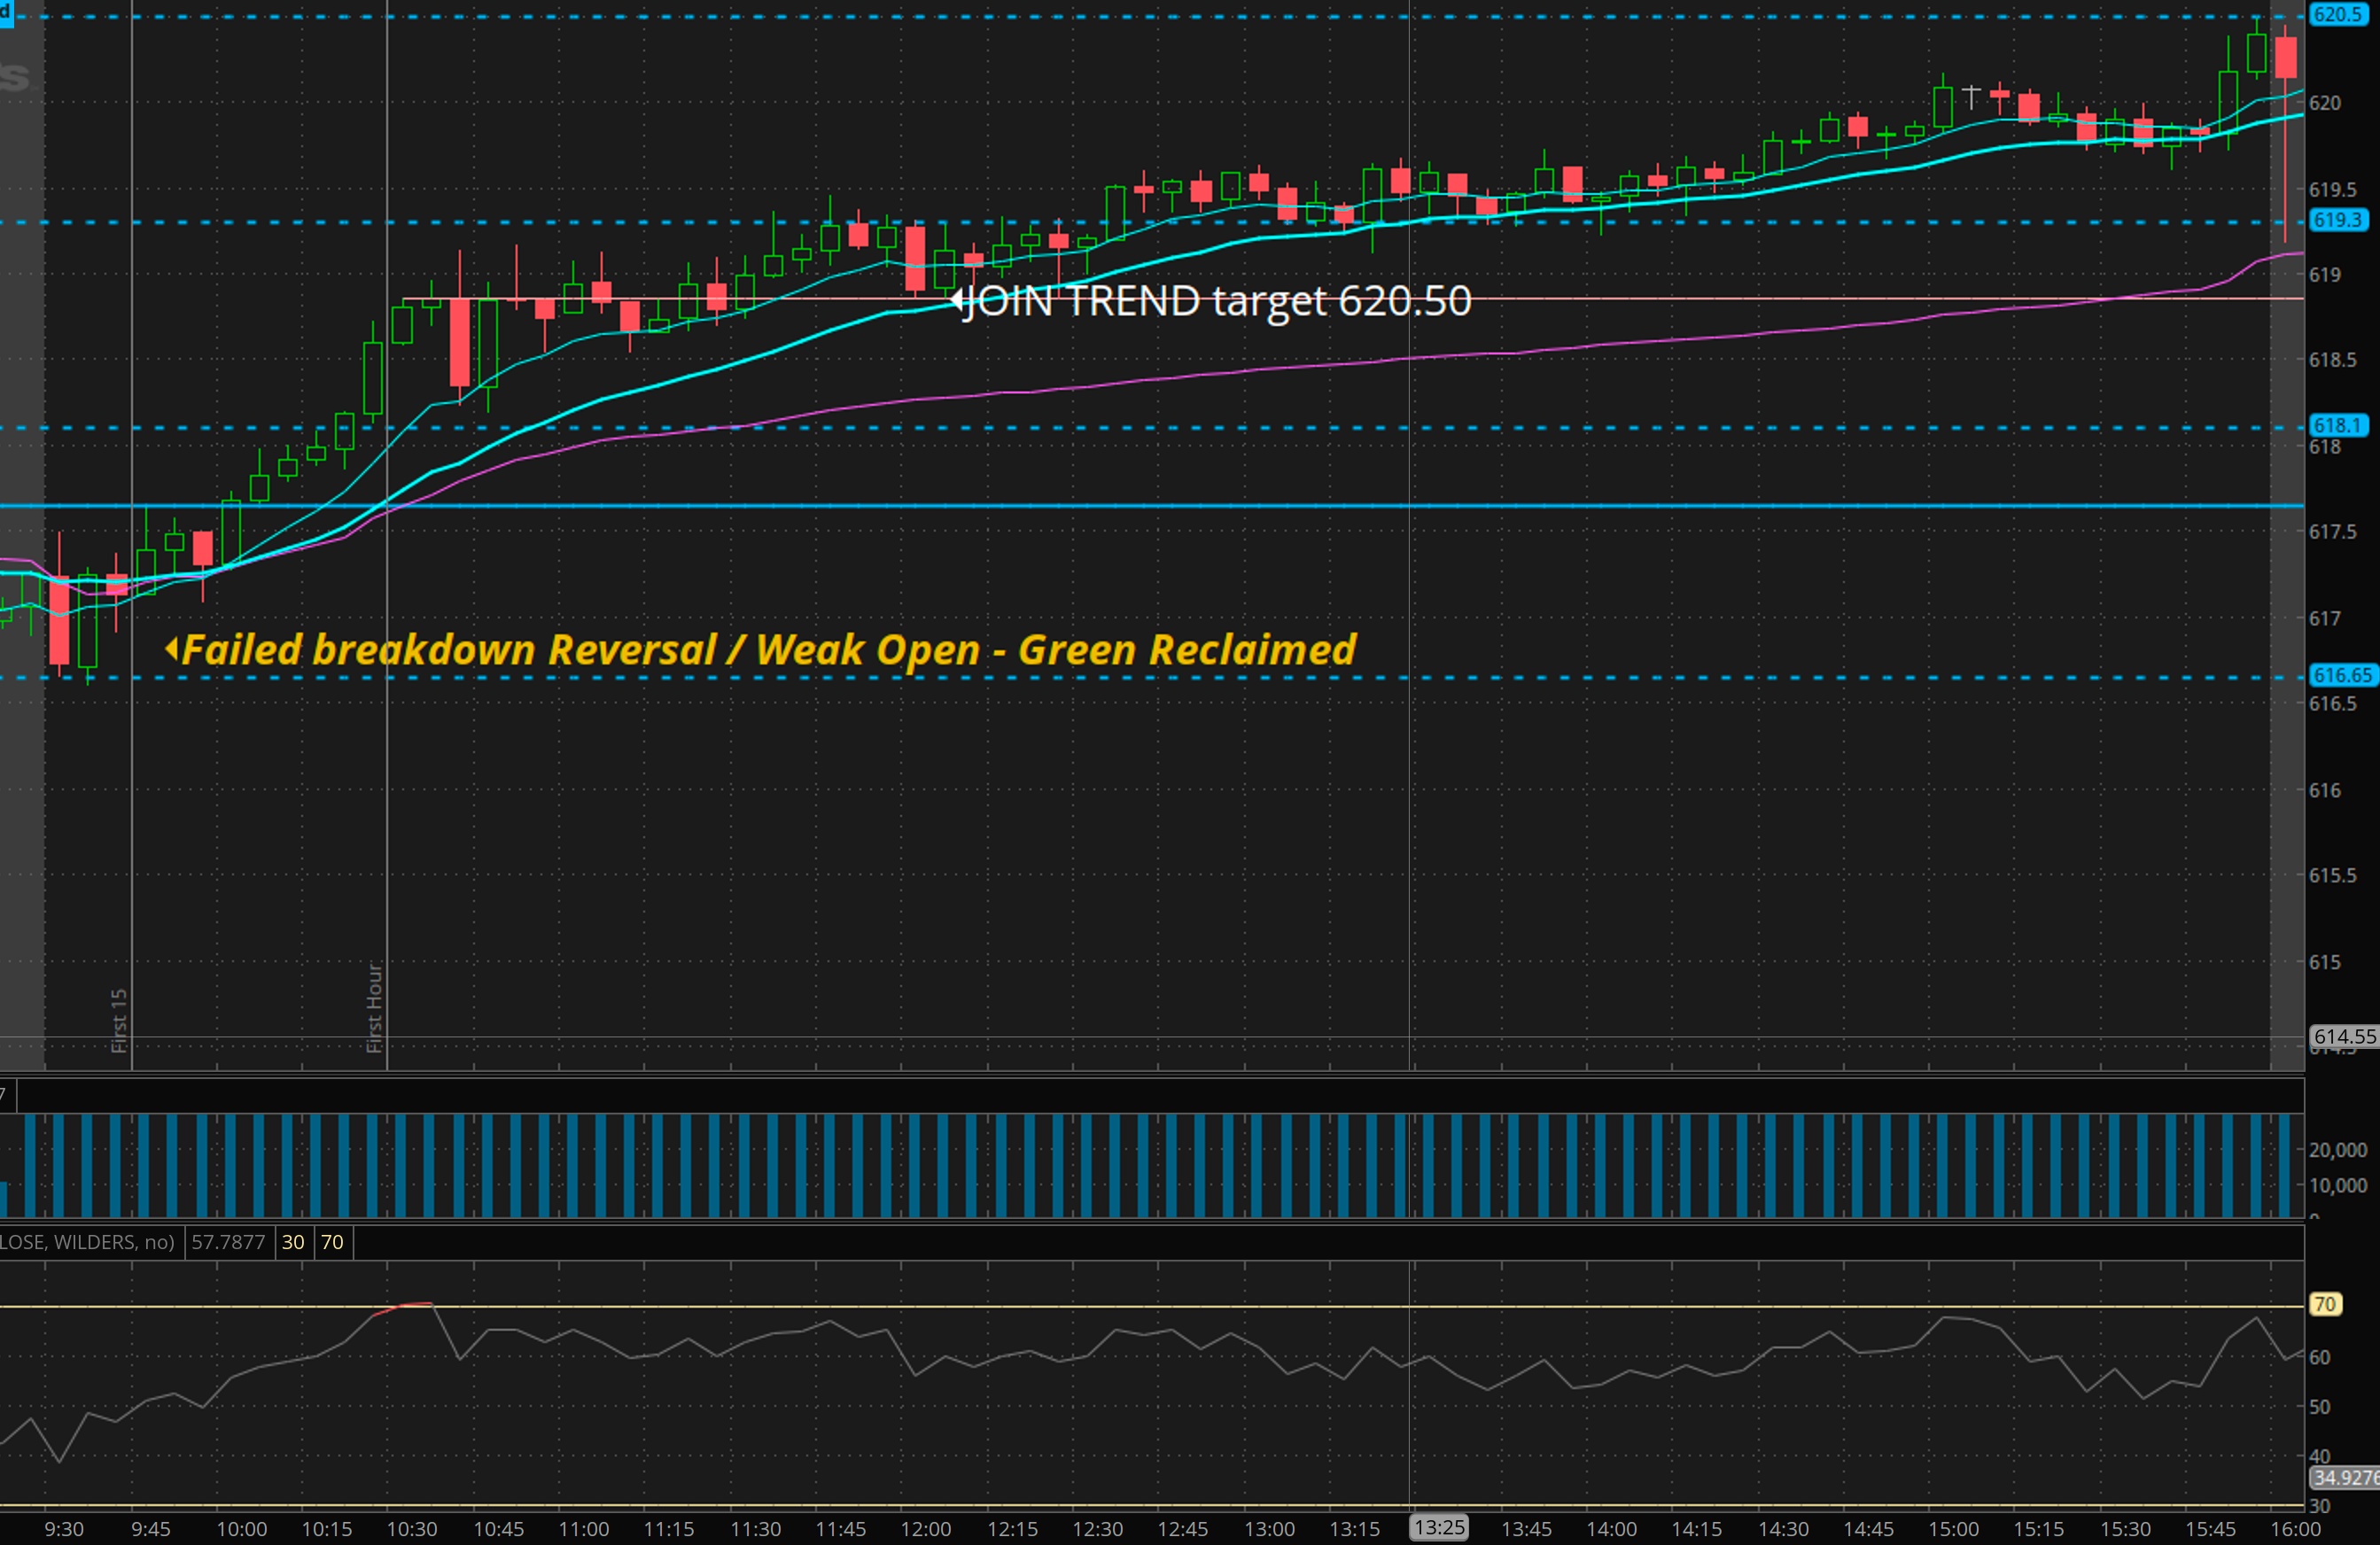Select the Failed breakdown Reversal yellow text note
The width and height of the screenshot is (2380, 1545).
tap(768, 650)
